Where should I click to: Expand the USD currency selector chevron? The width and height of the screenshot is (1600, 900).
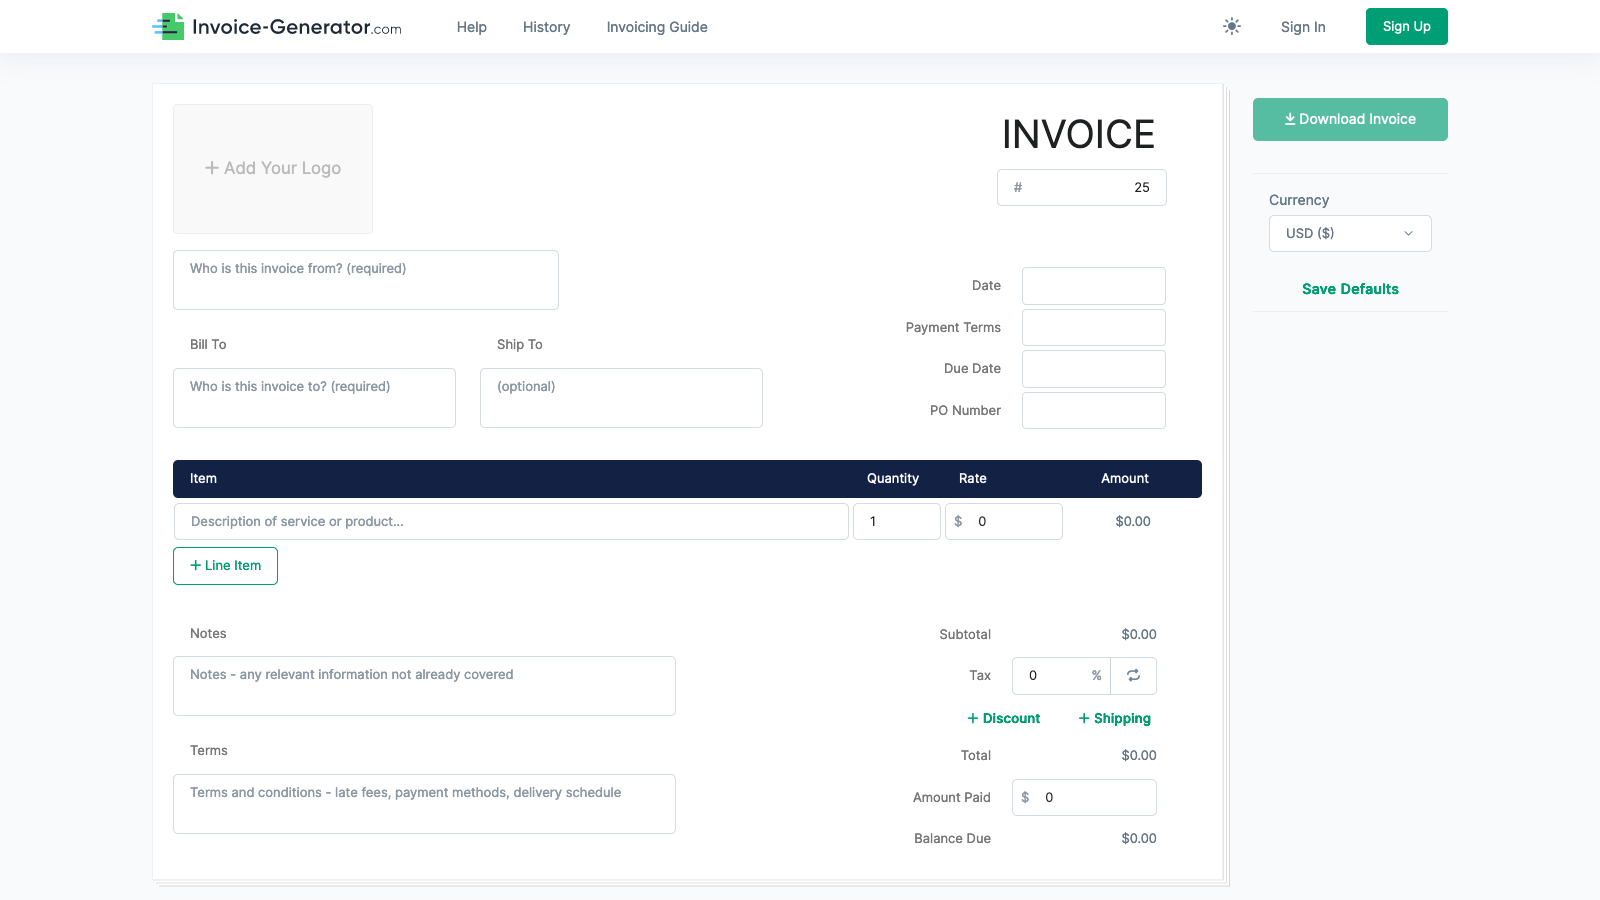click(1408, 233)
